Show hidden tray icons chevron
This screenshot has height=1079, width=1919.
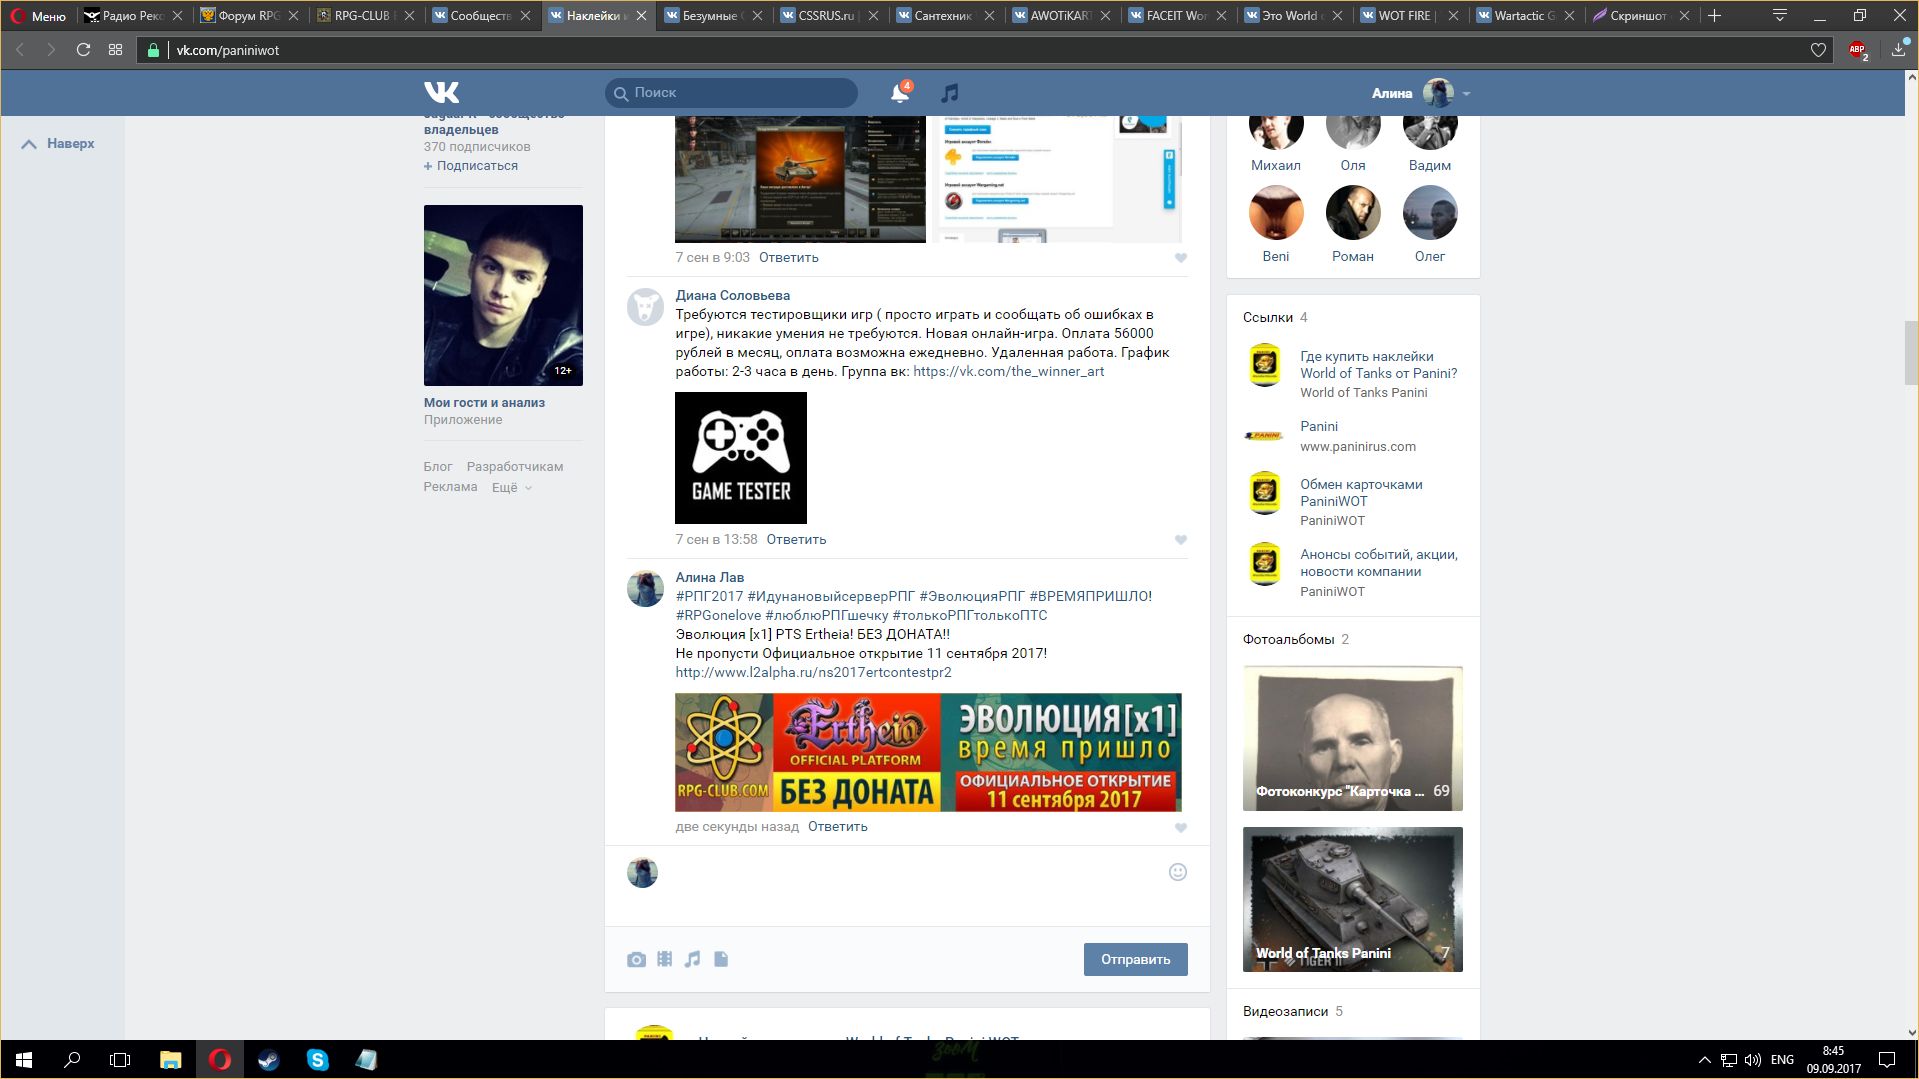(1704, 1060)
